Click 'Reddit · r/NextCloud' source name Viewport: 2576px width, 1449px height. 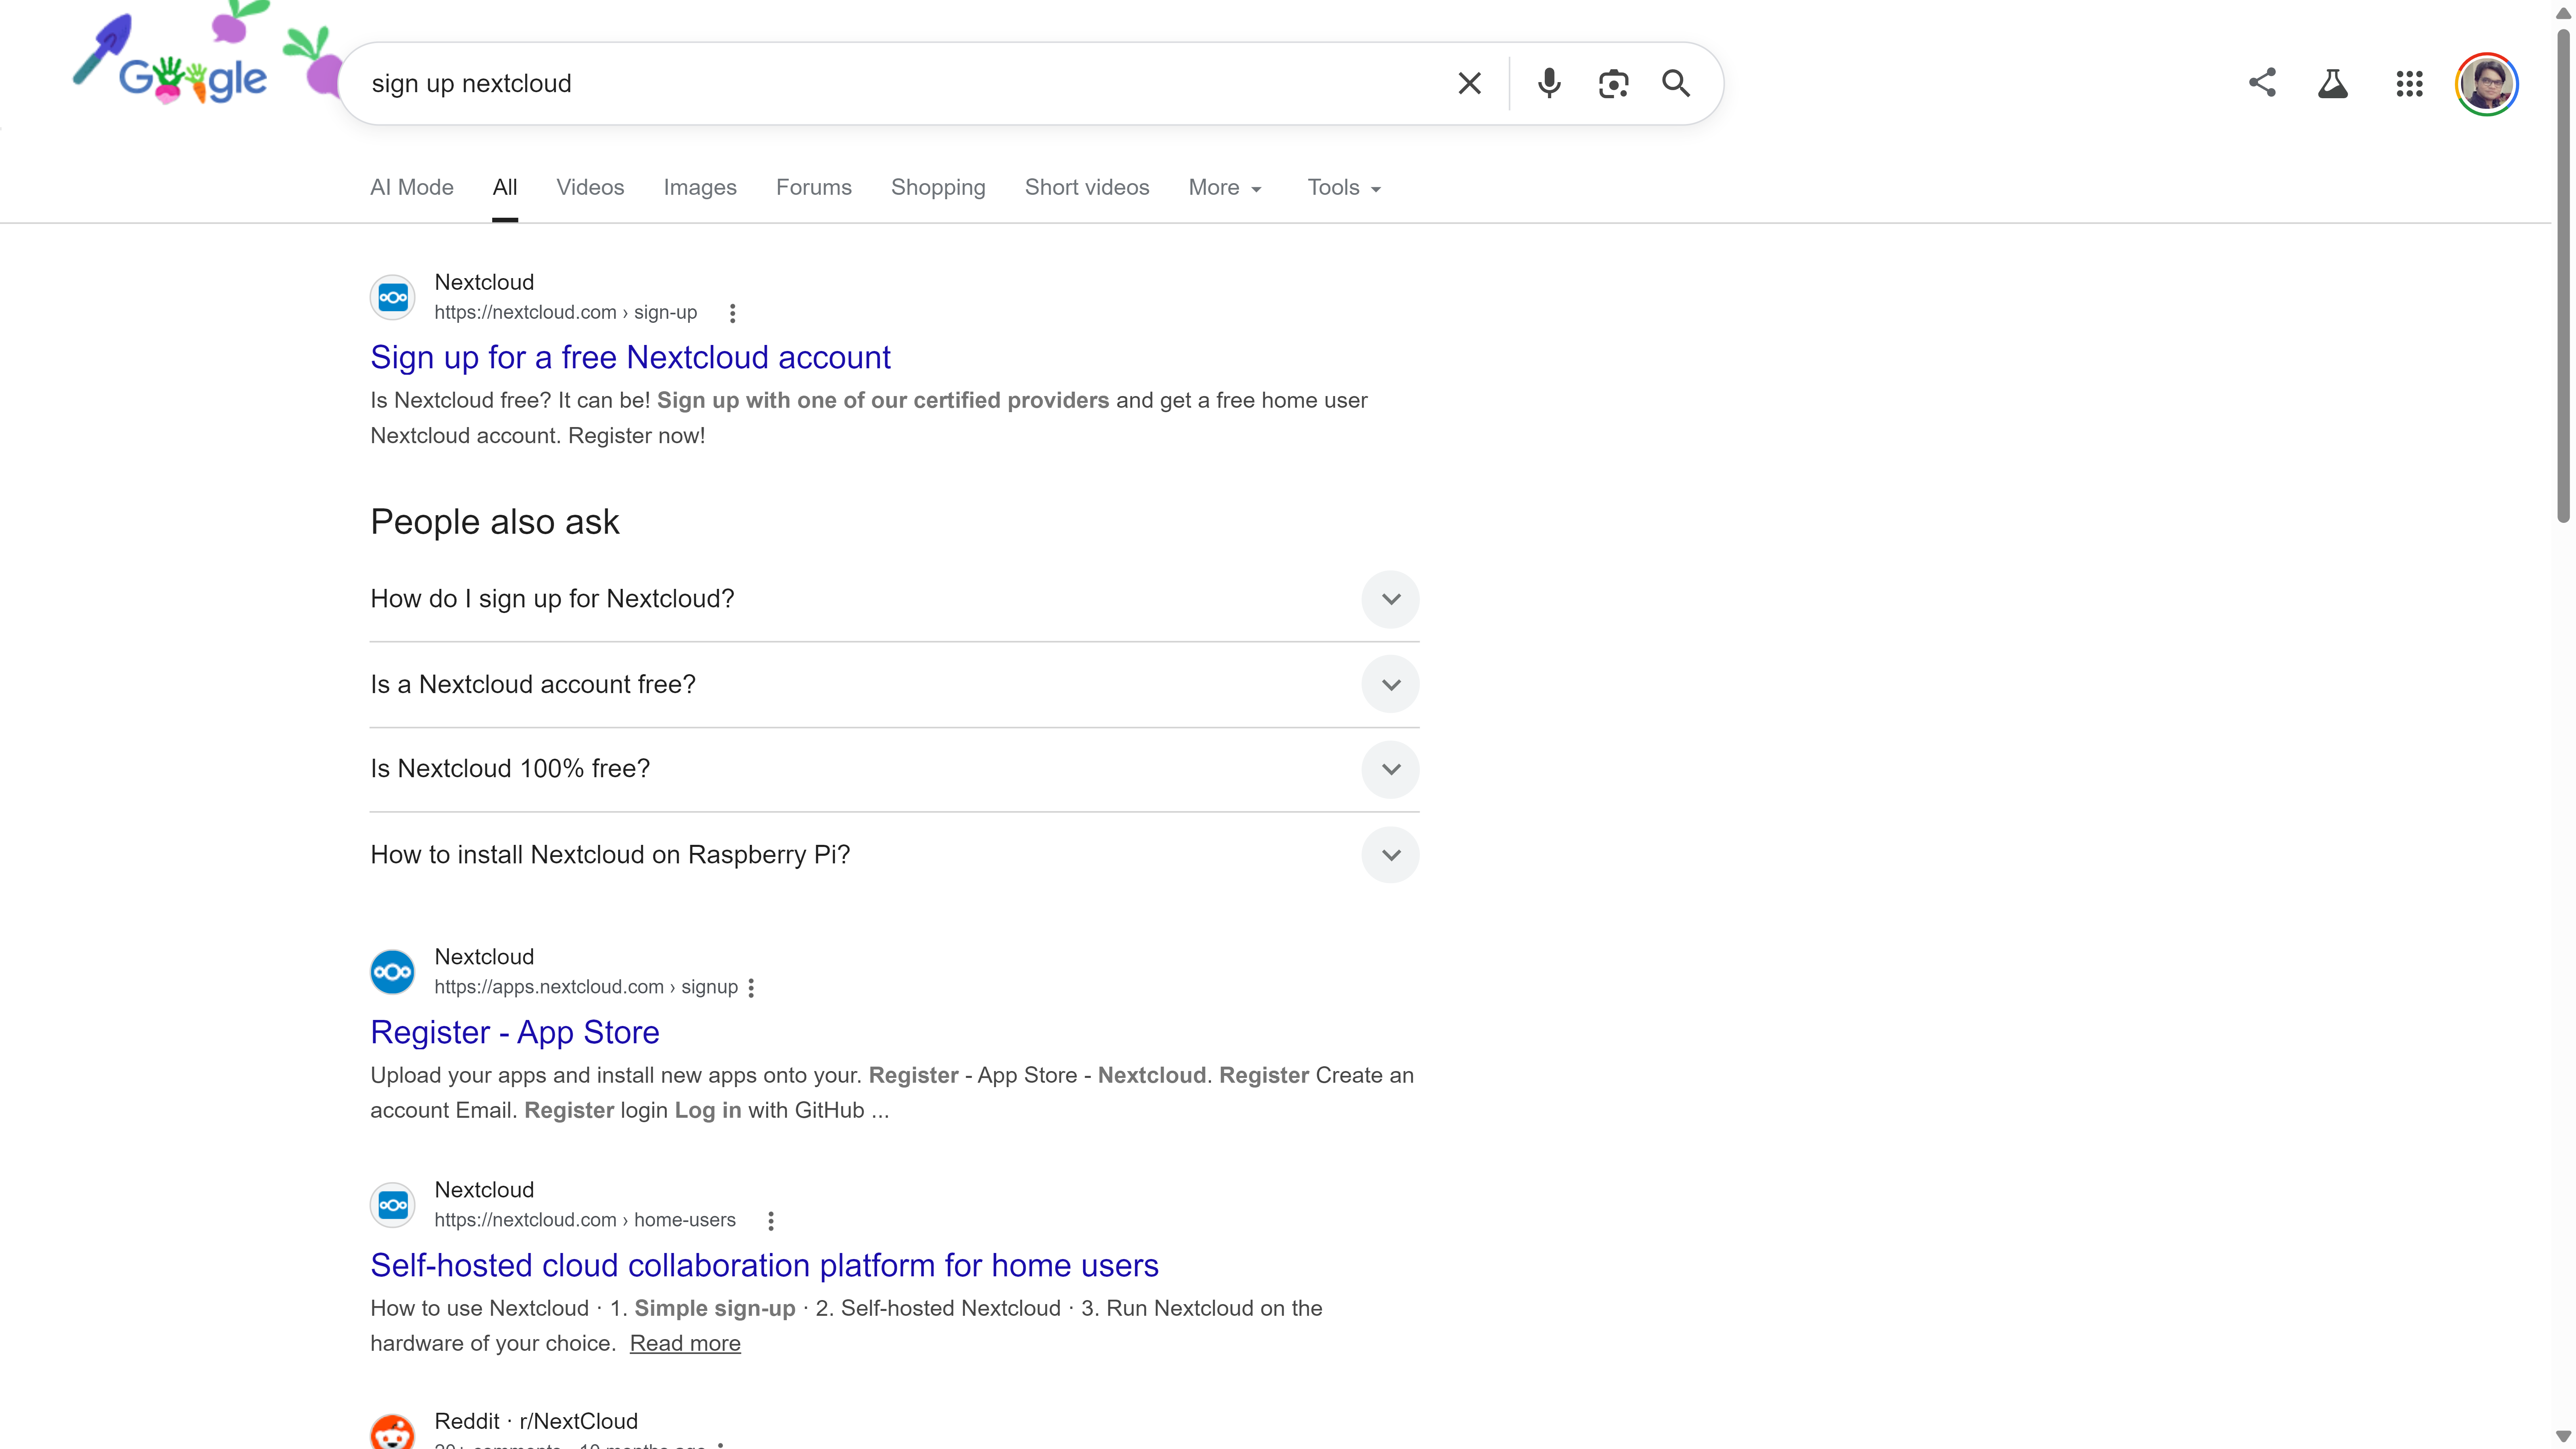[536, 1422]
